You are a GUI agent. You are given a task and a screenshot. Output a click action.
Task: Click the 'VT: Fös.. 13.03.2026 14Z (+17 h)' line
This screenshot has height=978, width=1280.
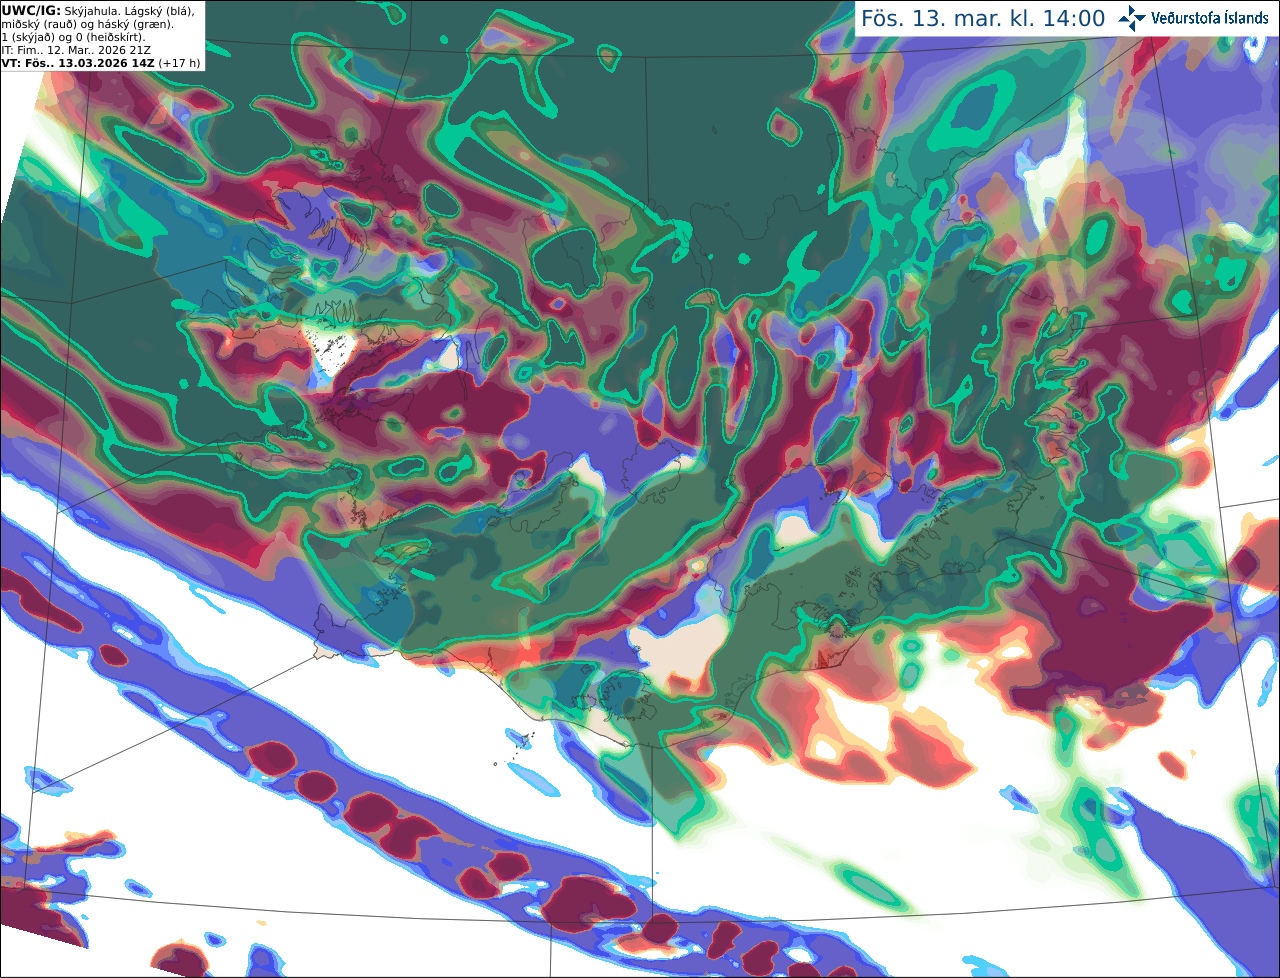point(101,63)
